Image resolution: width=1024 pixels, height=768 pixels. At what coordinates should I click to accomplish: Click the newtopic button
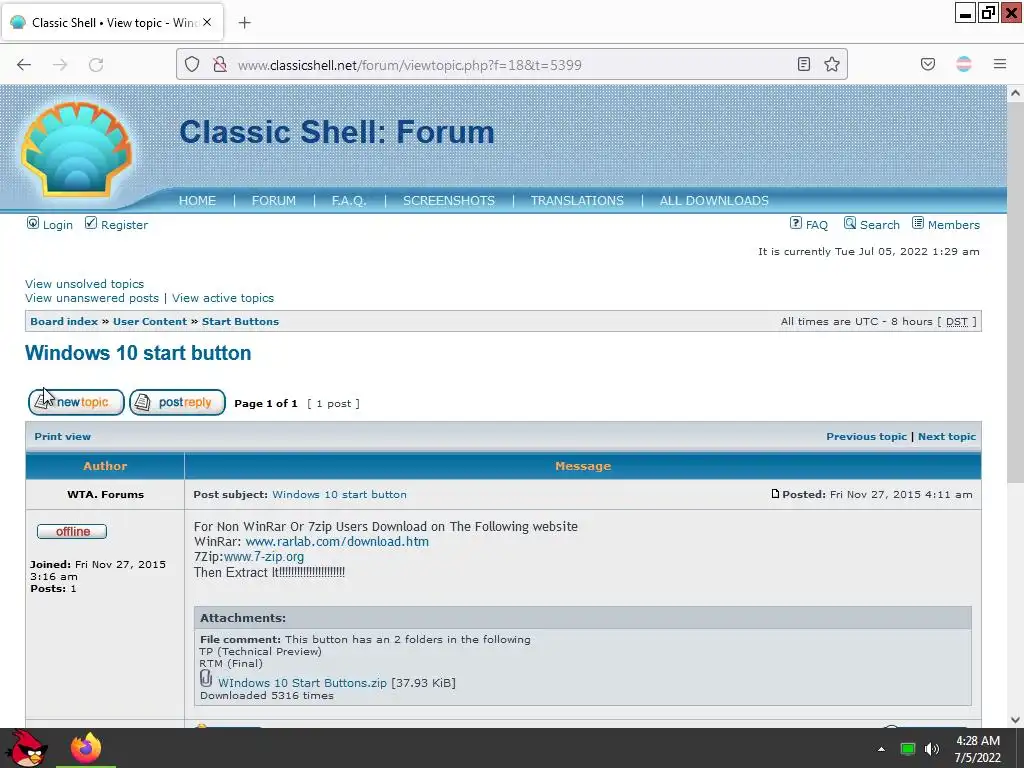76,402
